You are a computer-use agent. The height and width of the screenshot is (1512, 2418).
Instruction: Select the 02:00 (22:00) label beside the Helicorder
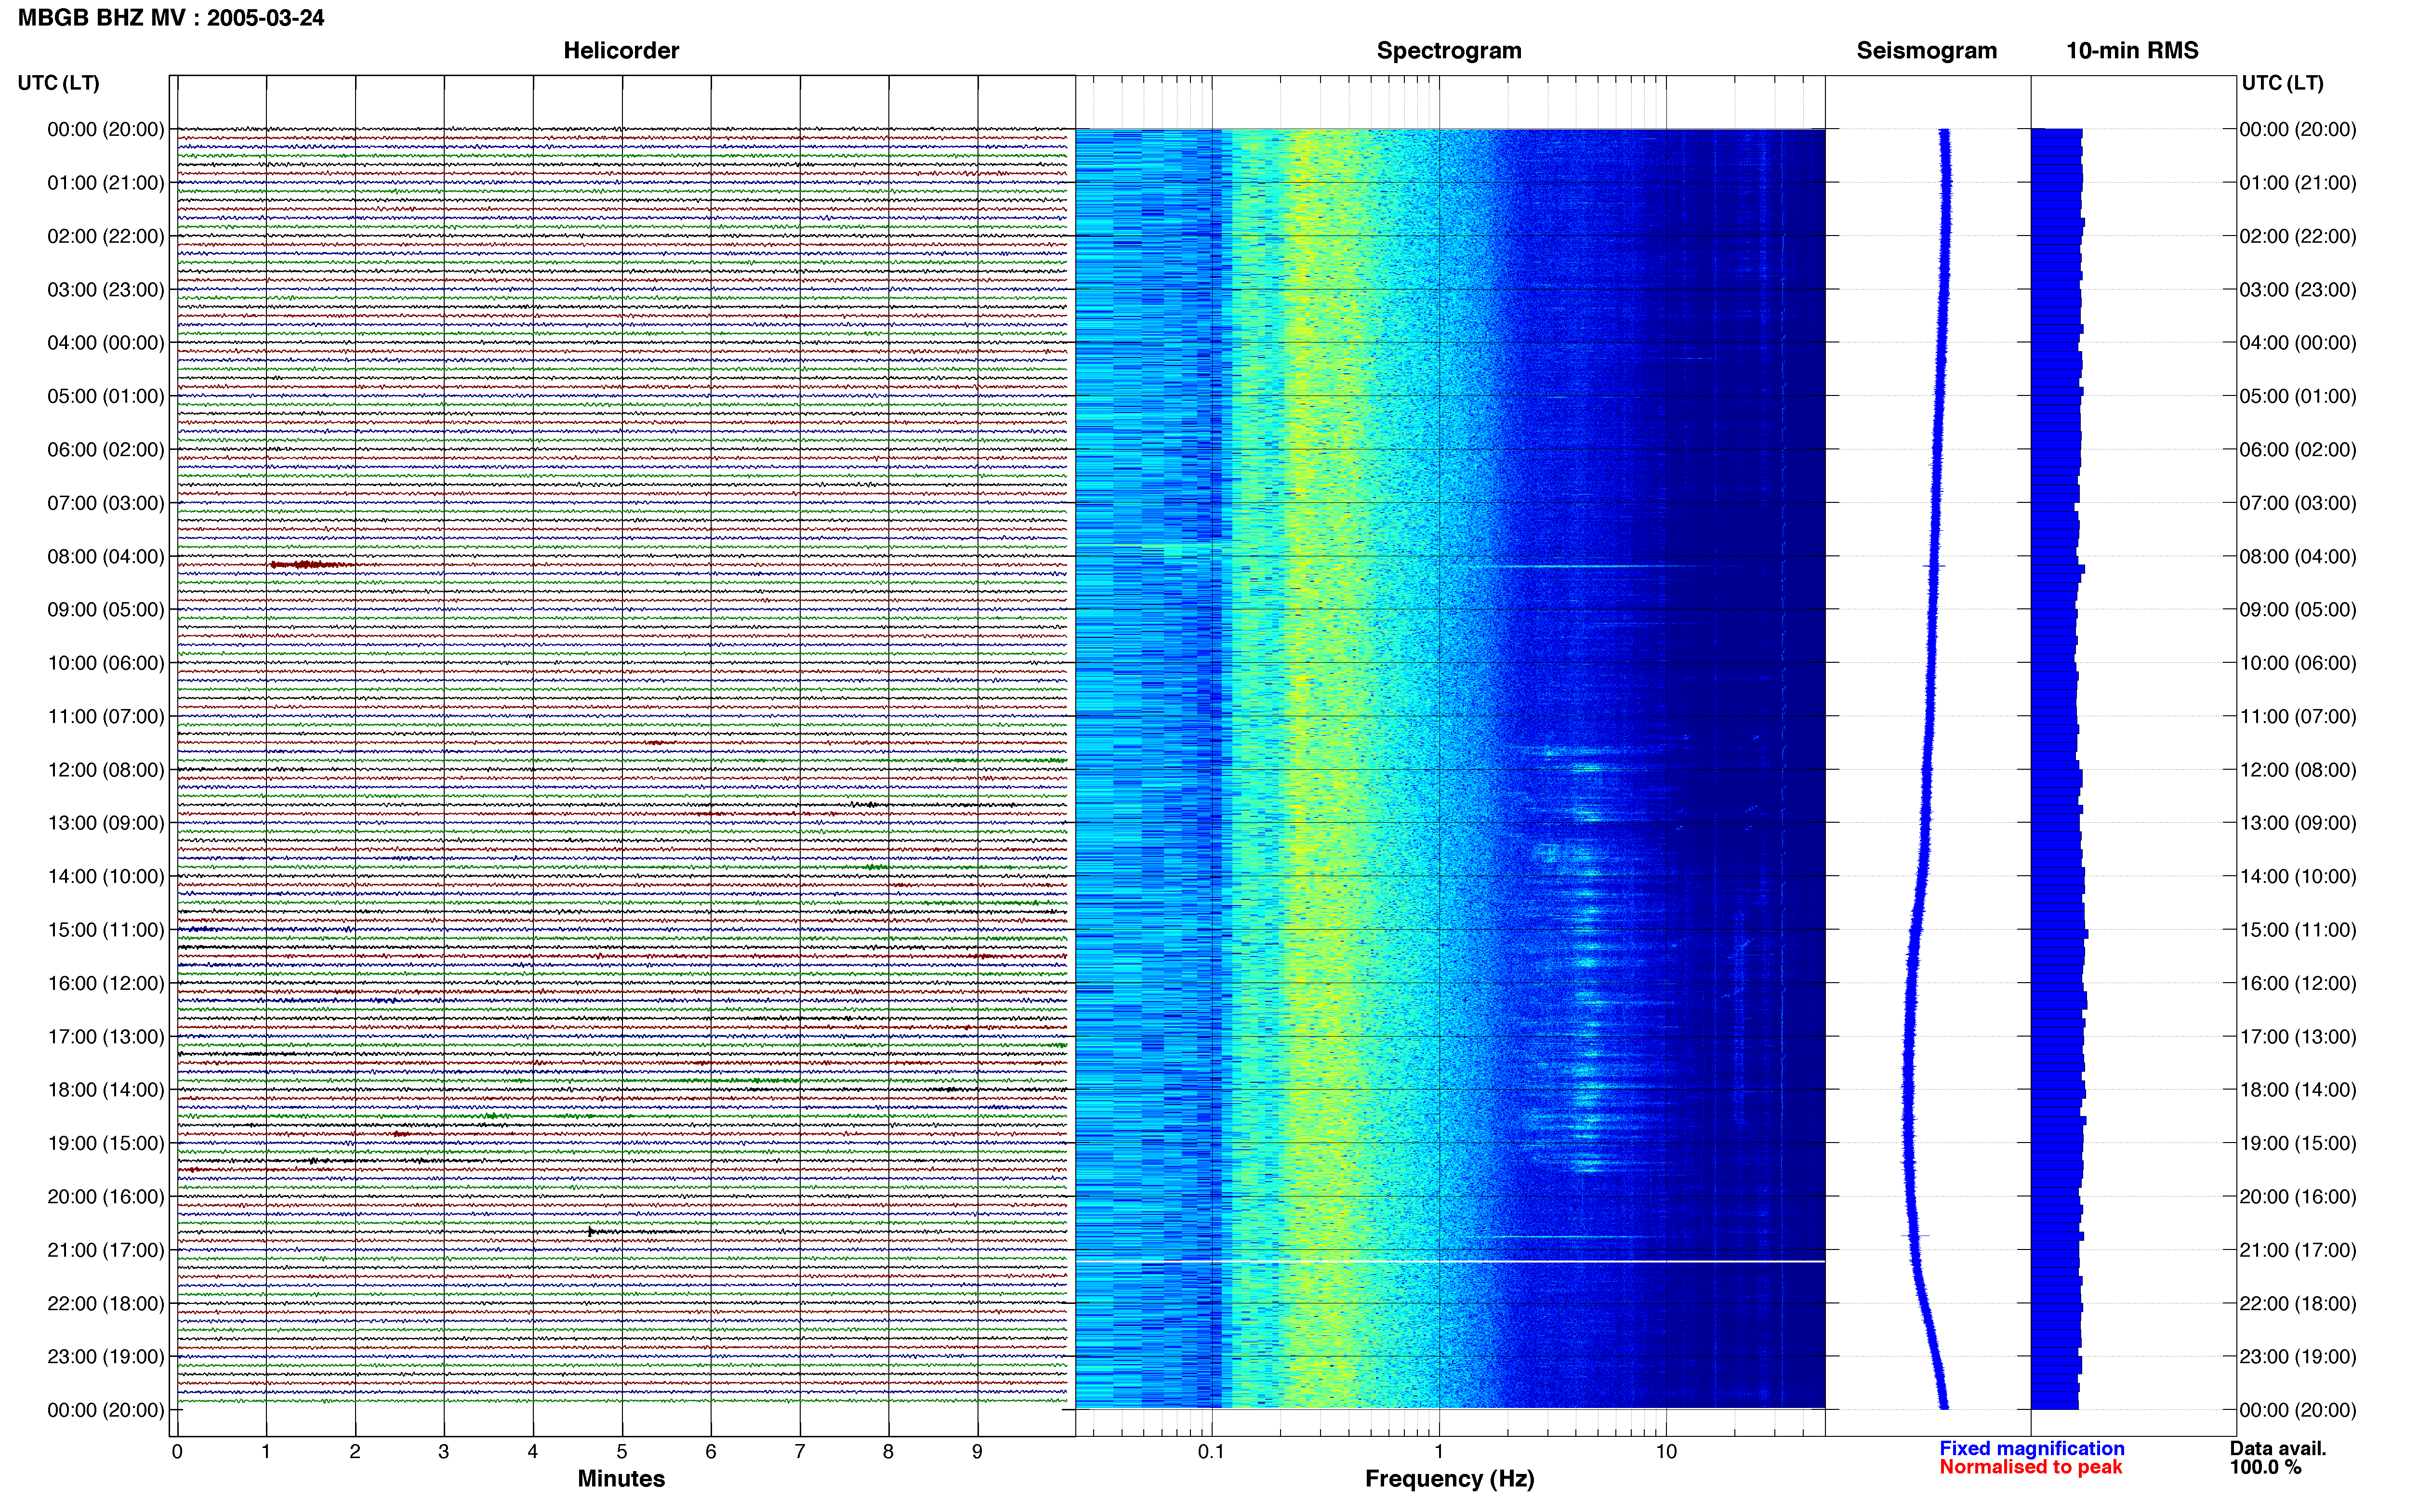[106, 236]
